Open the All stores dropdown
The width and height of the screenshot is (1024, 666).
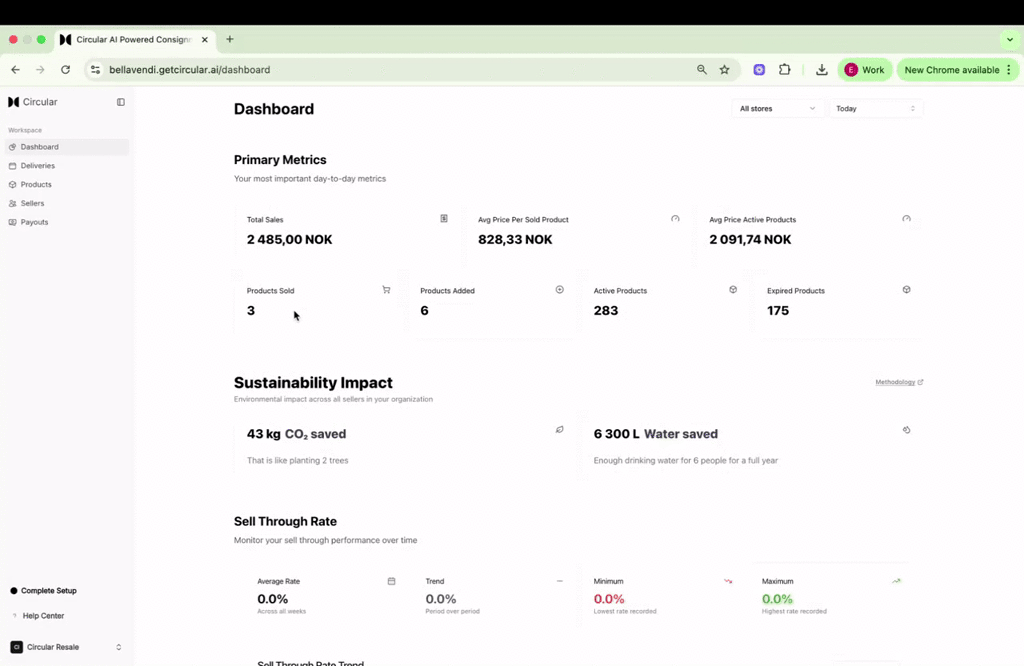coord(777,108)
